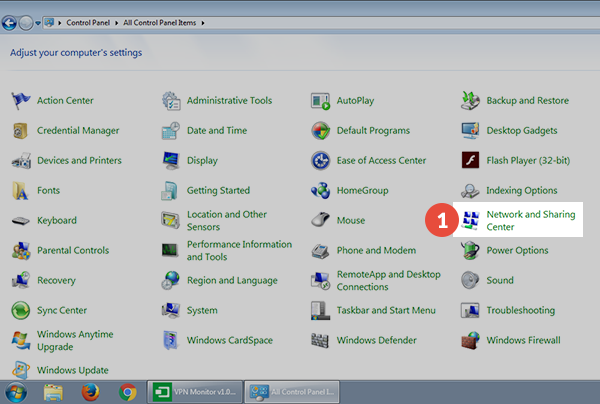Open the Mouse icon

pyautogui.click(x=320, y=220)
